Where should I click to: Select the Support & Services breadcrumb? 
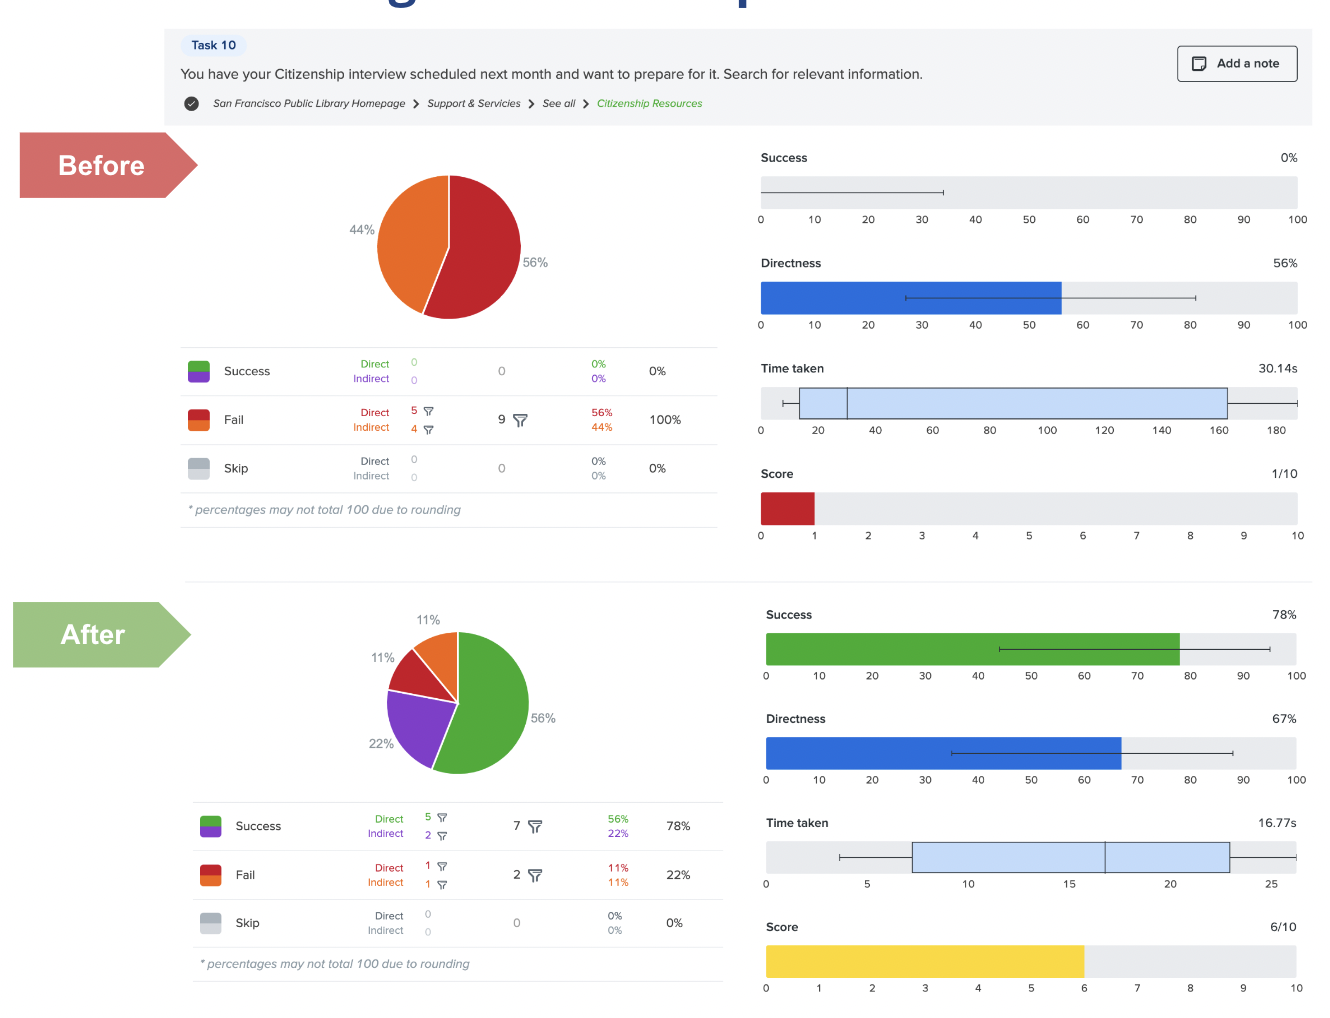tap(474, 103)
